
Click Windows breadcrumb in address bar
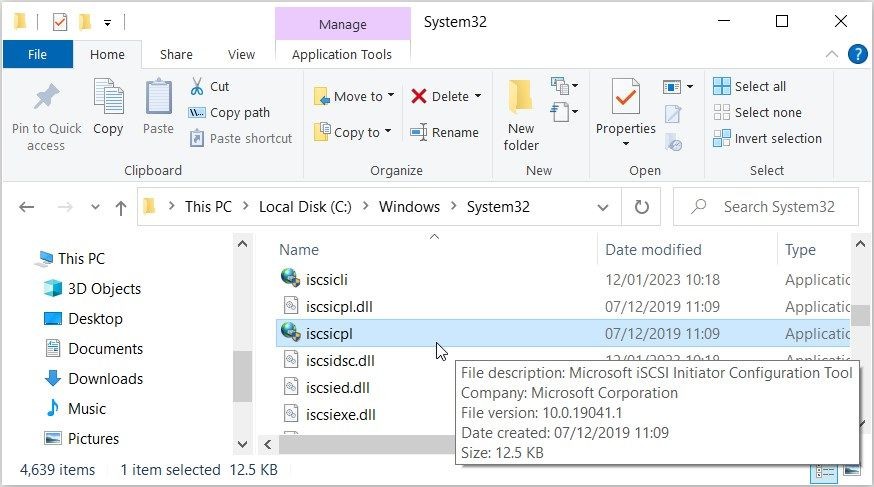409,207
